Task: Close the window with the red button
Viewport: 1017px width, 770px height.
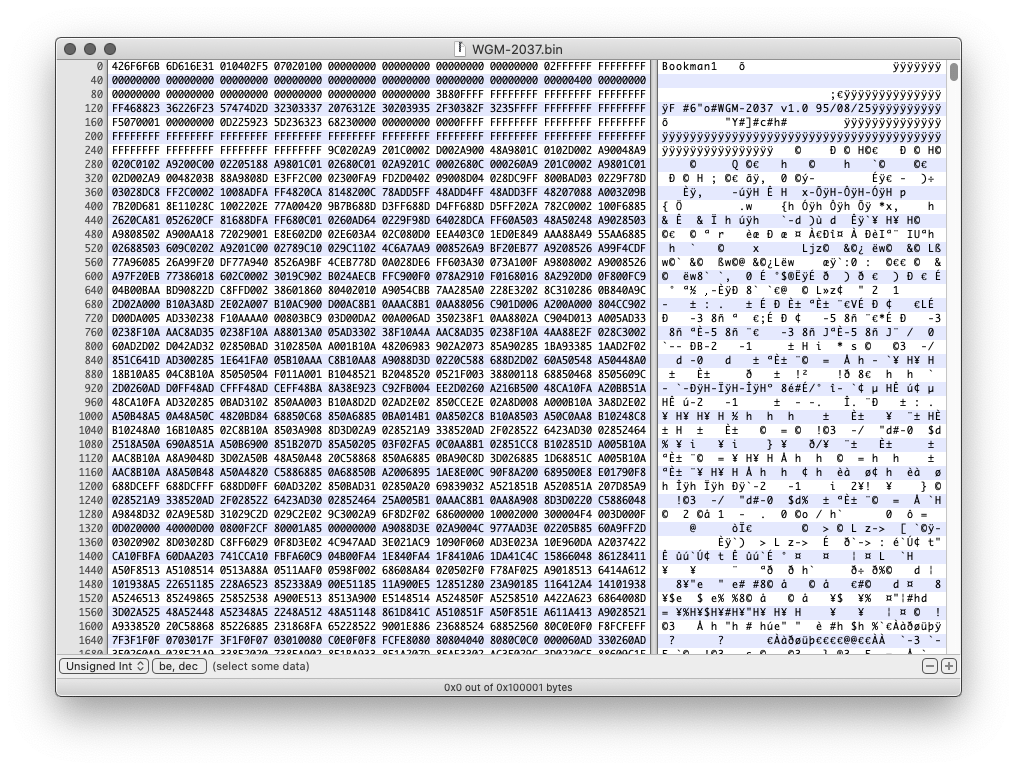Action: point(71,49)
